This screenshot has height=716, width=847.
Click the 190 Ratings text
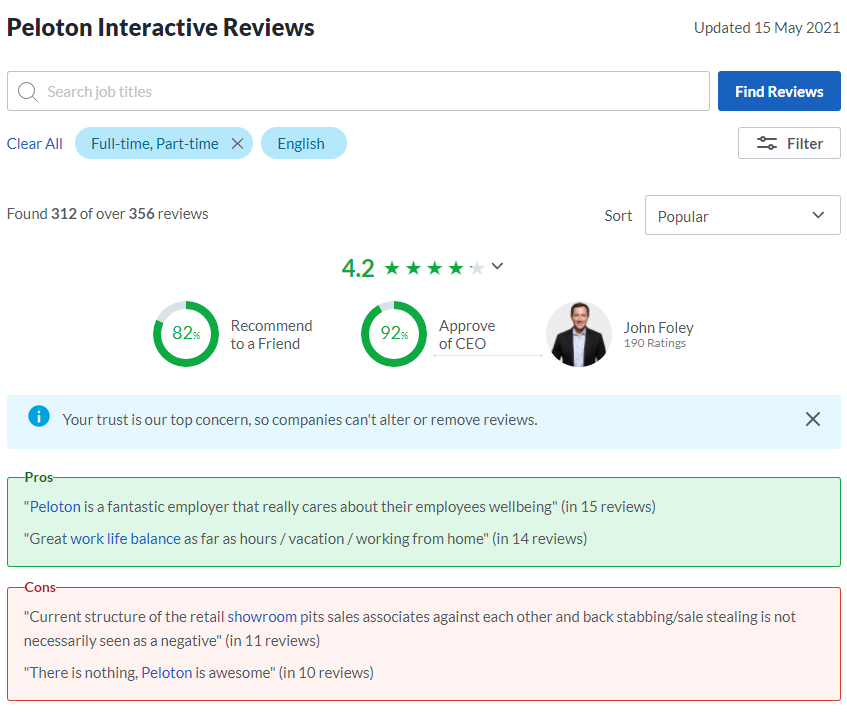click(655, 343)
